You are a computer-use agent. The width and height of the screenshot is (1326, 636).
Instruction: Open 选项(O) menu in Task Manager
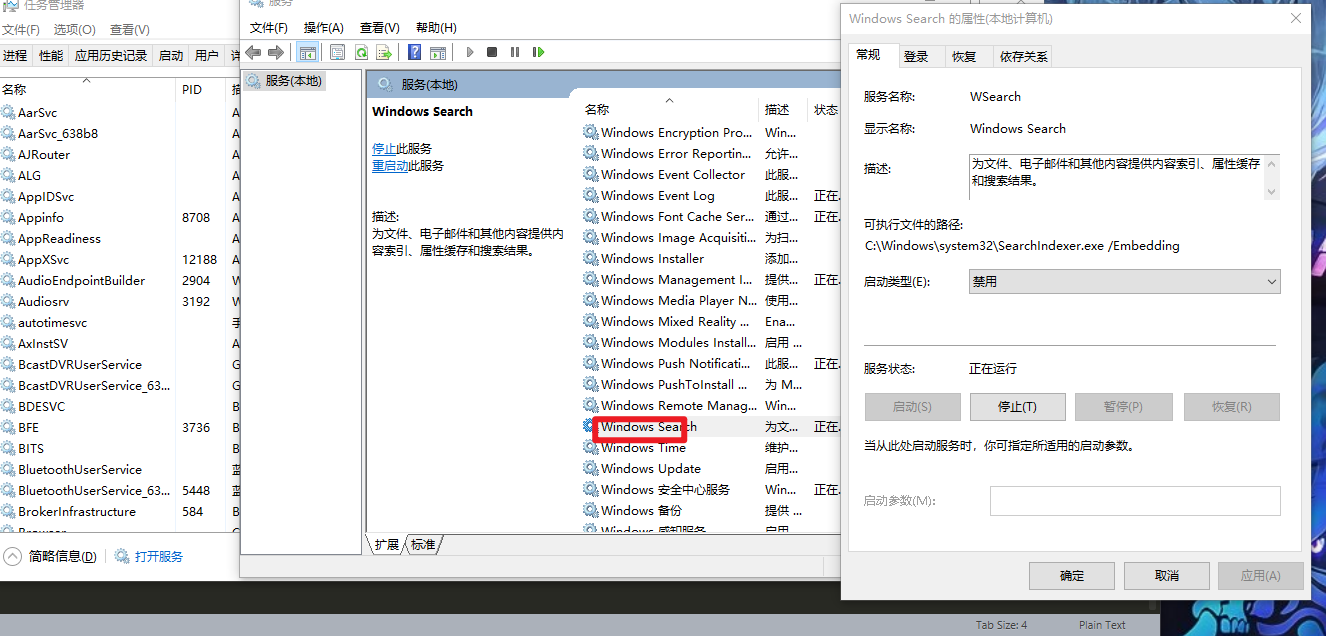coord(75,30)
